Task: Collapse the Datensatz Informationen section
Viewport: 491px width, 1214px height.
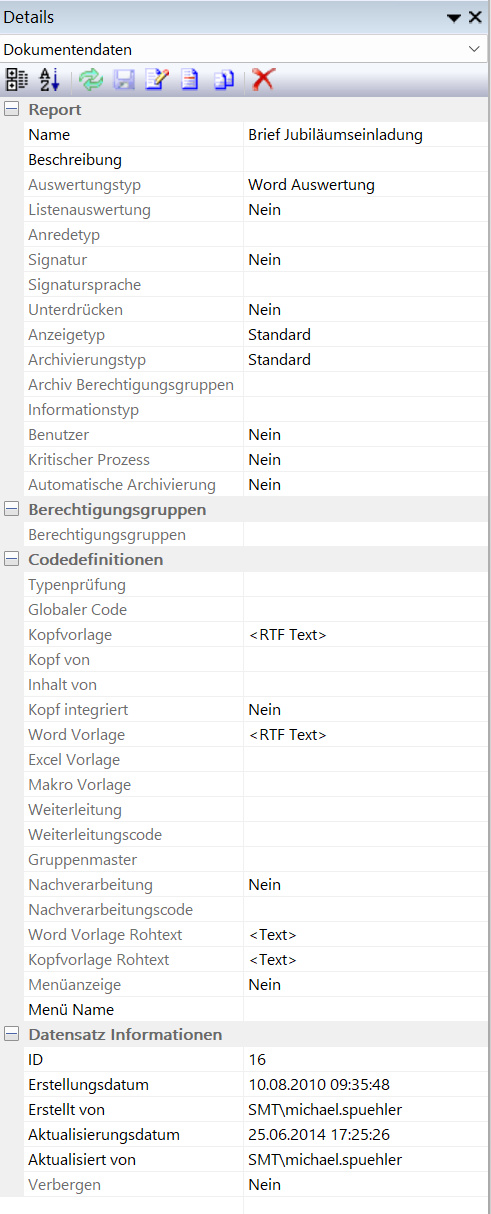Action: (x=12, y=1034)
